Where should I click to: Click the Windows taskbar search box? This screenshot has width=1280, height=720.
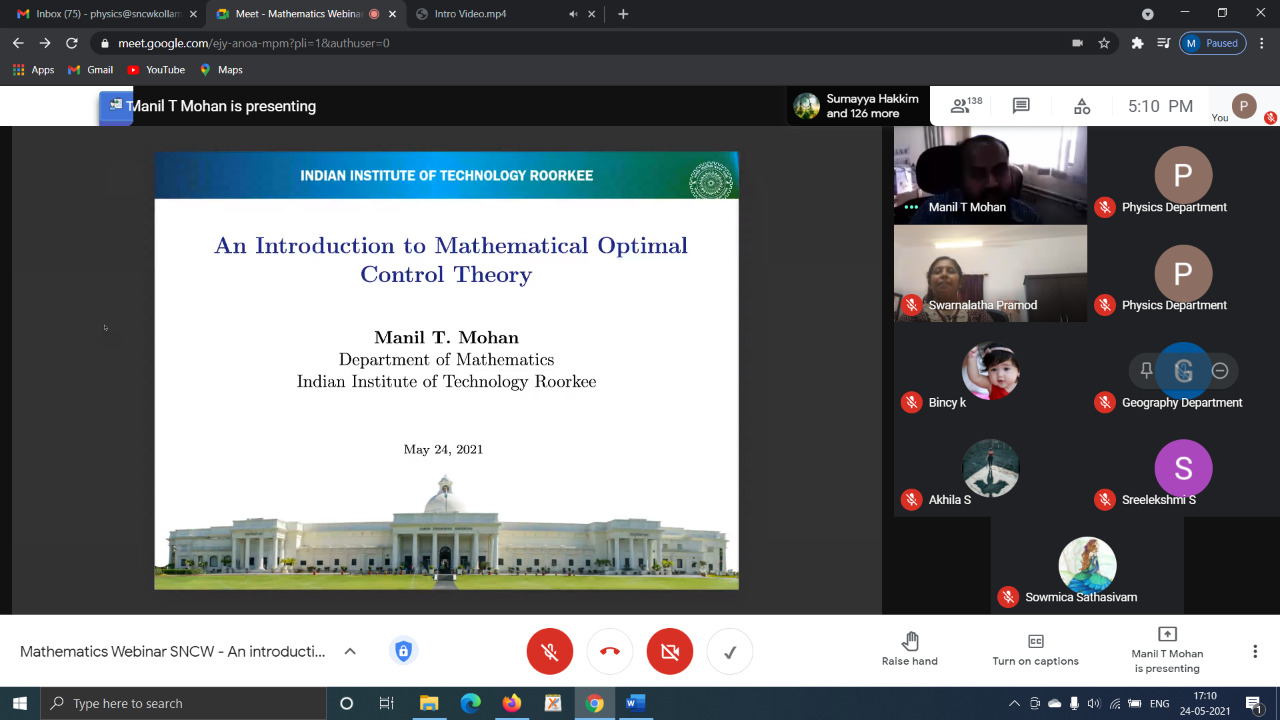pos(185,704)
